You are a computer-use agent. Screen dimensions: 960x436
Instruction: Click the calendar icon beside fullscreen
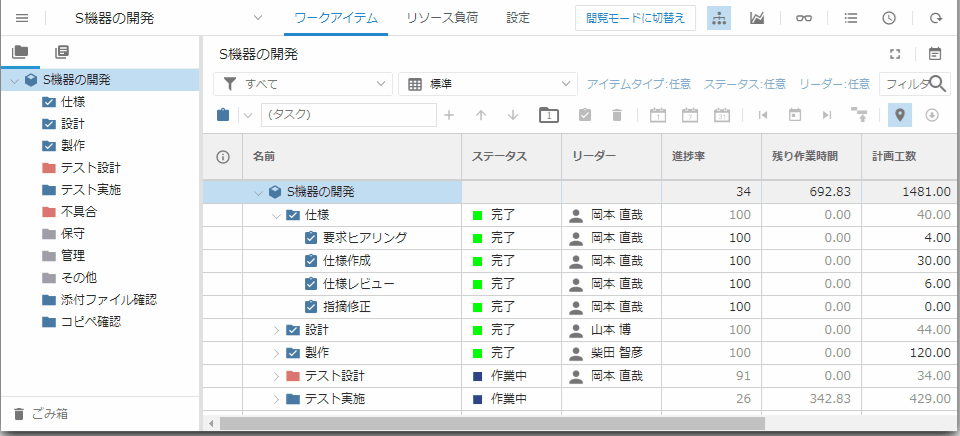click(935, 54)
